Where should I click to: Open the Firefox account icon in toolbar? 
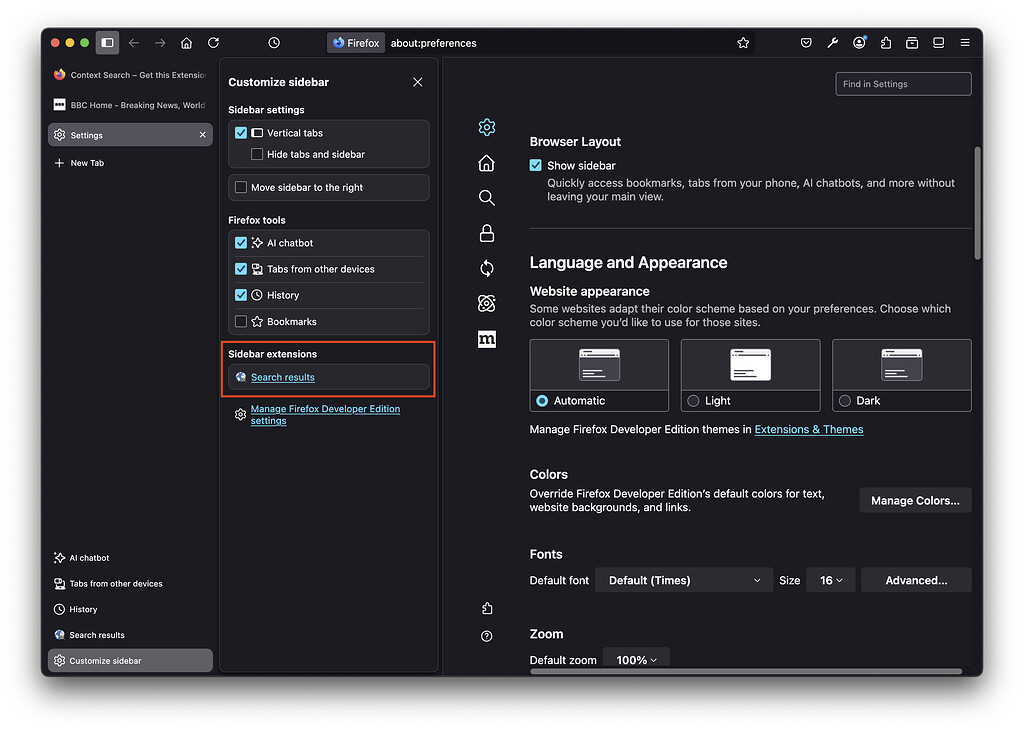click(x=860, y=43)
